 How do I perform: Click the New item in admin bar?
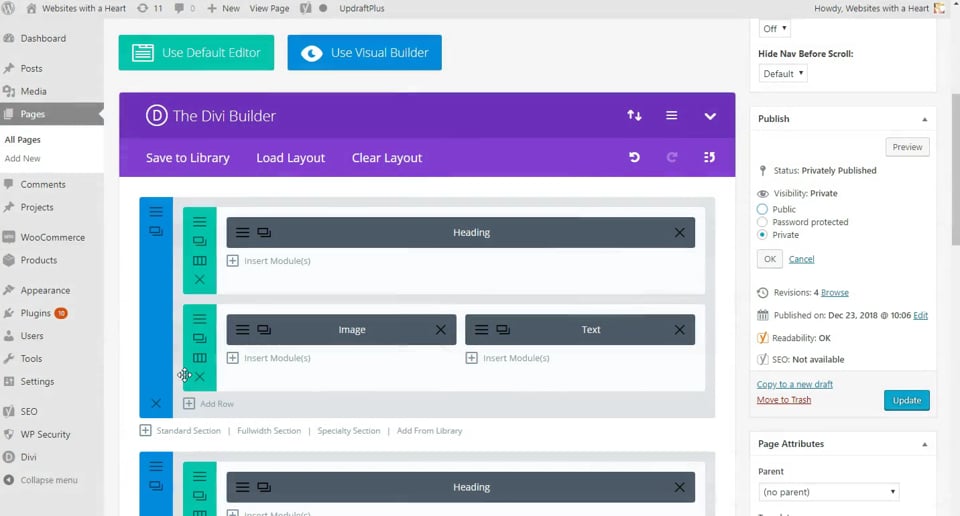point(223,9)
